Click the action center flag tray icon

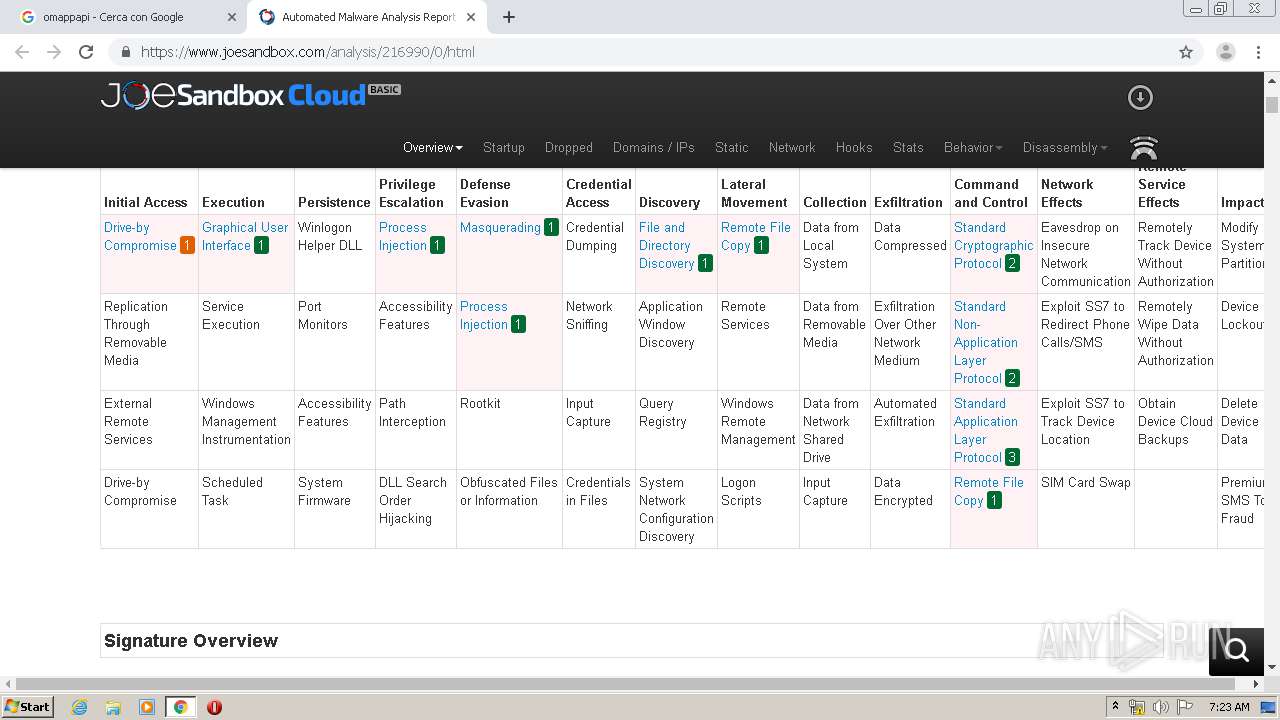tap(1184, 707)
